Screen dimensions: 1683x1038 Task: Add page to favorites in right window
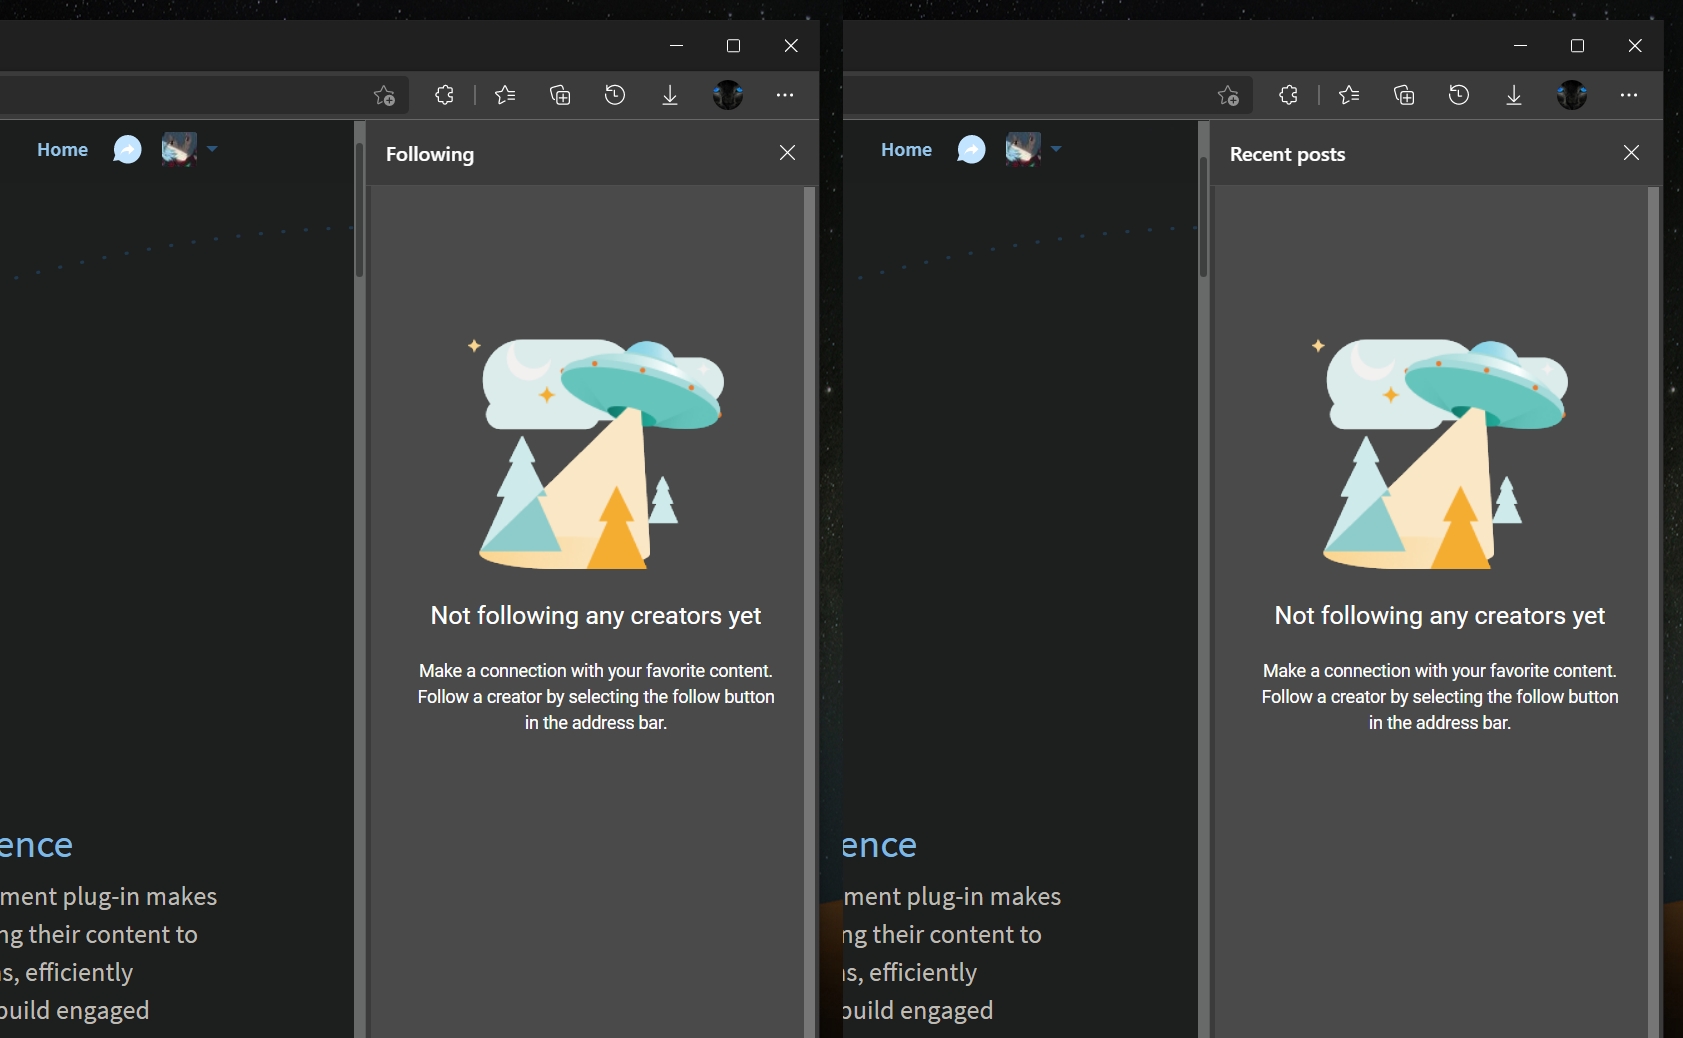[x=1229, y=95]
